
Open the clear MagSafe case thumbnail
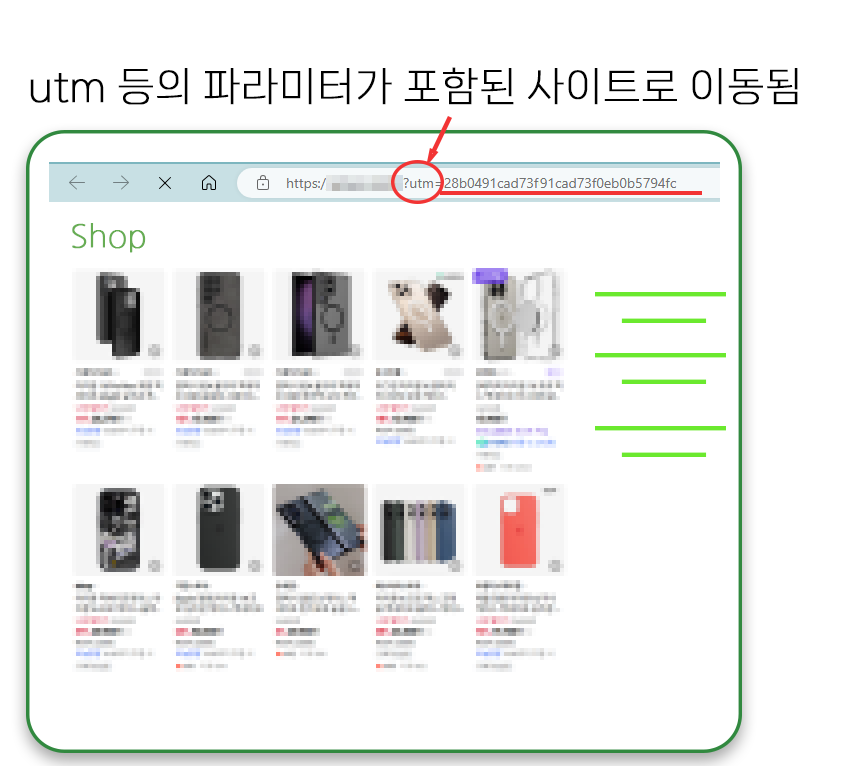click(x=520, y=314)
